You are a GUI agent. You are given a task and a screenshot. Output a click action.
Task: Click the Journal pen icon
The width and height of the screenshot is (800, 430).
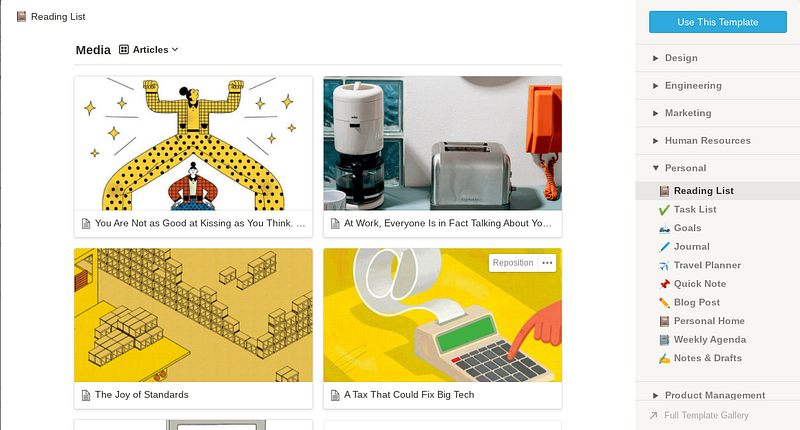click(664, 247)
